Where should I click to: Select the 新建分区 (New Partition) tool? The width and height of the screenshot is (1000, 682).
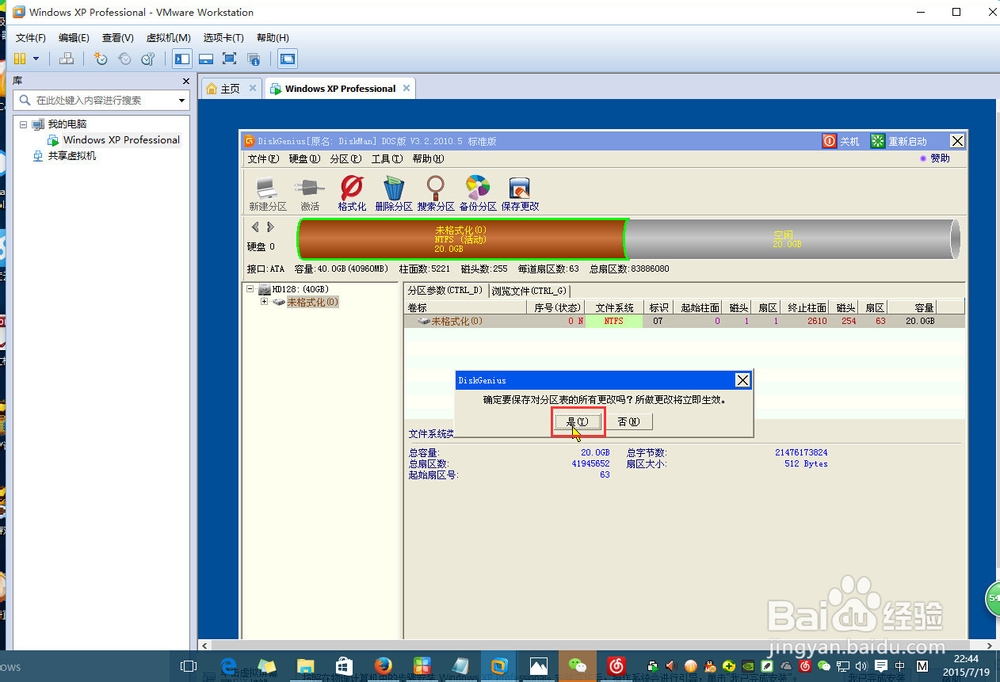(x=265, y=190)
